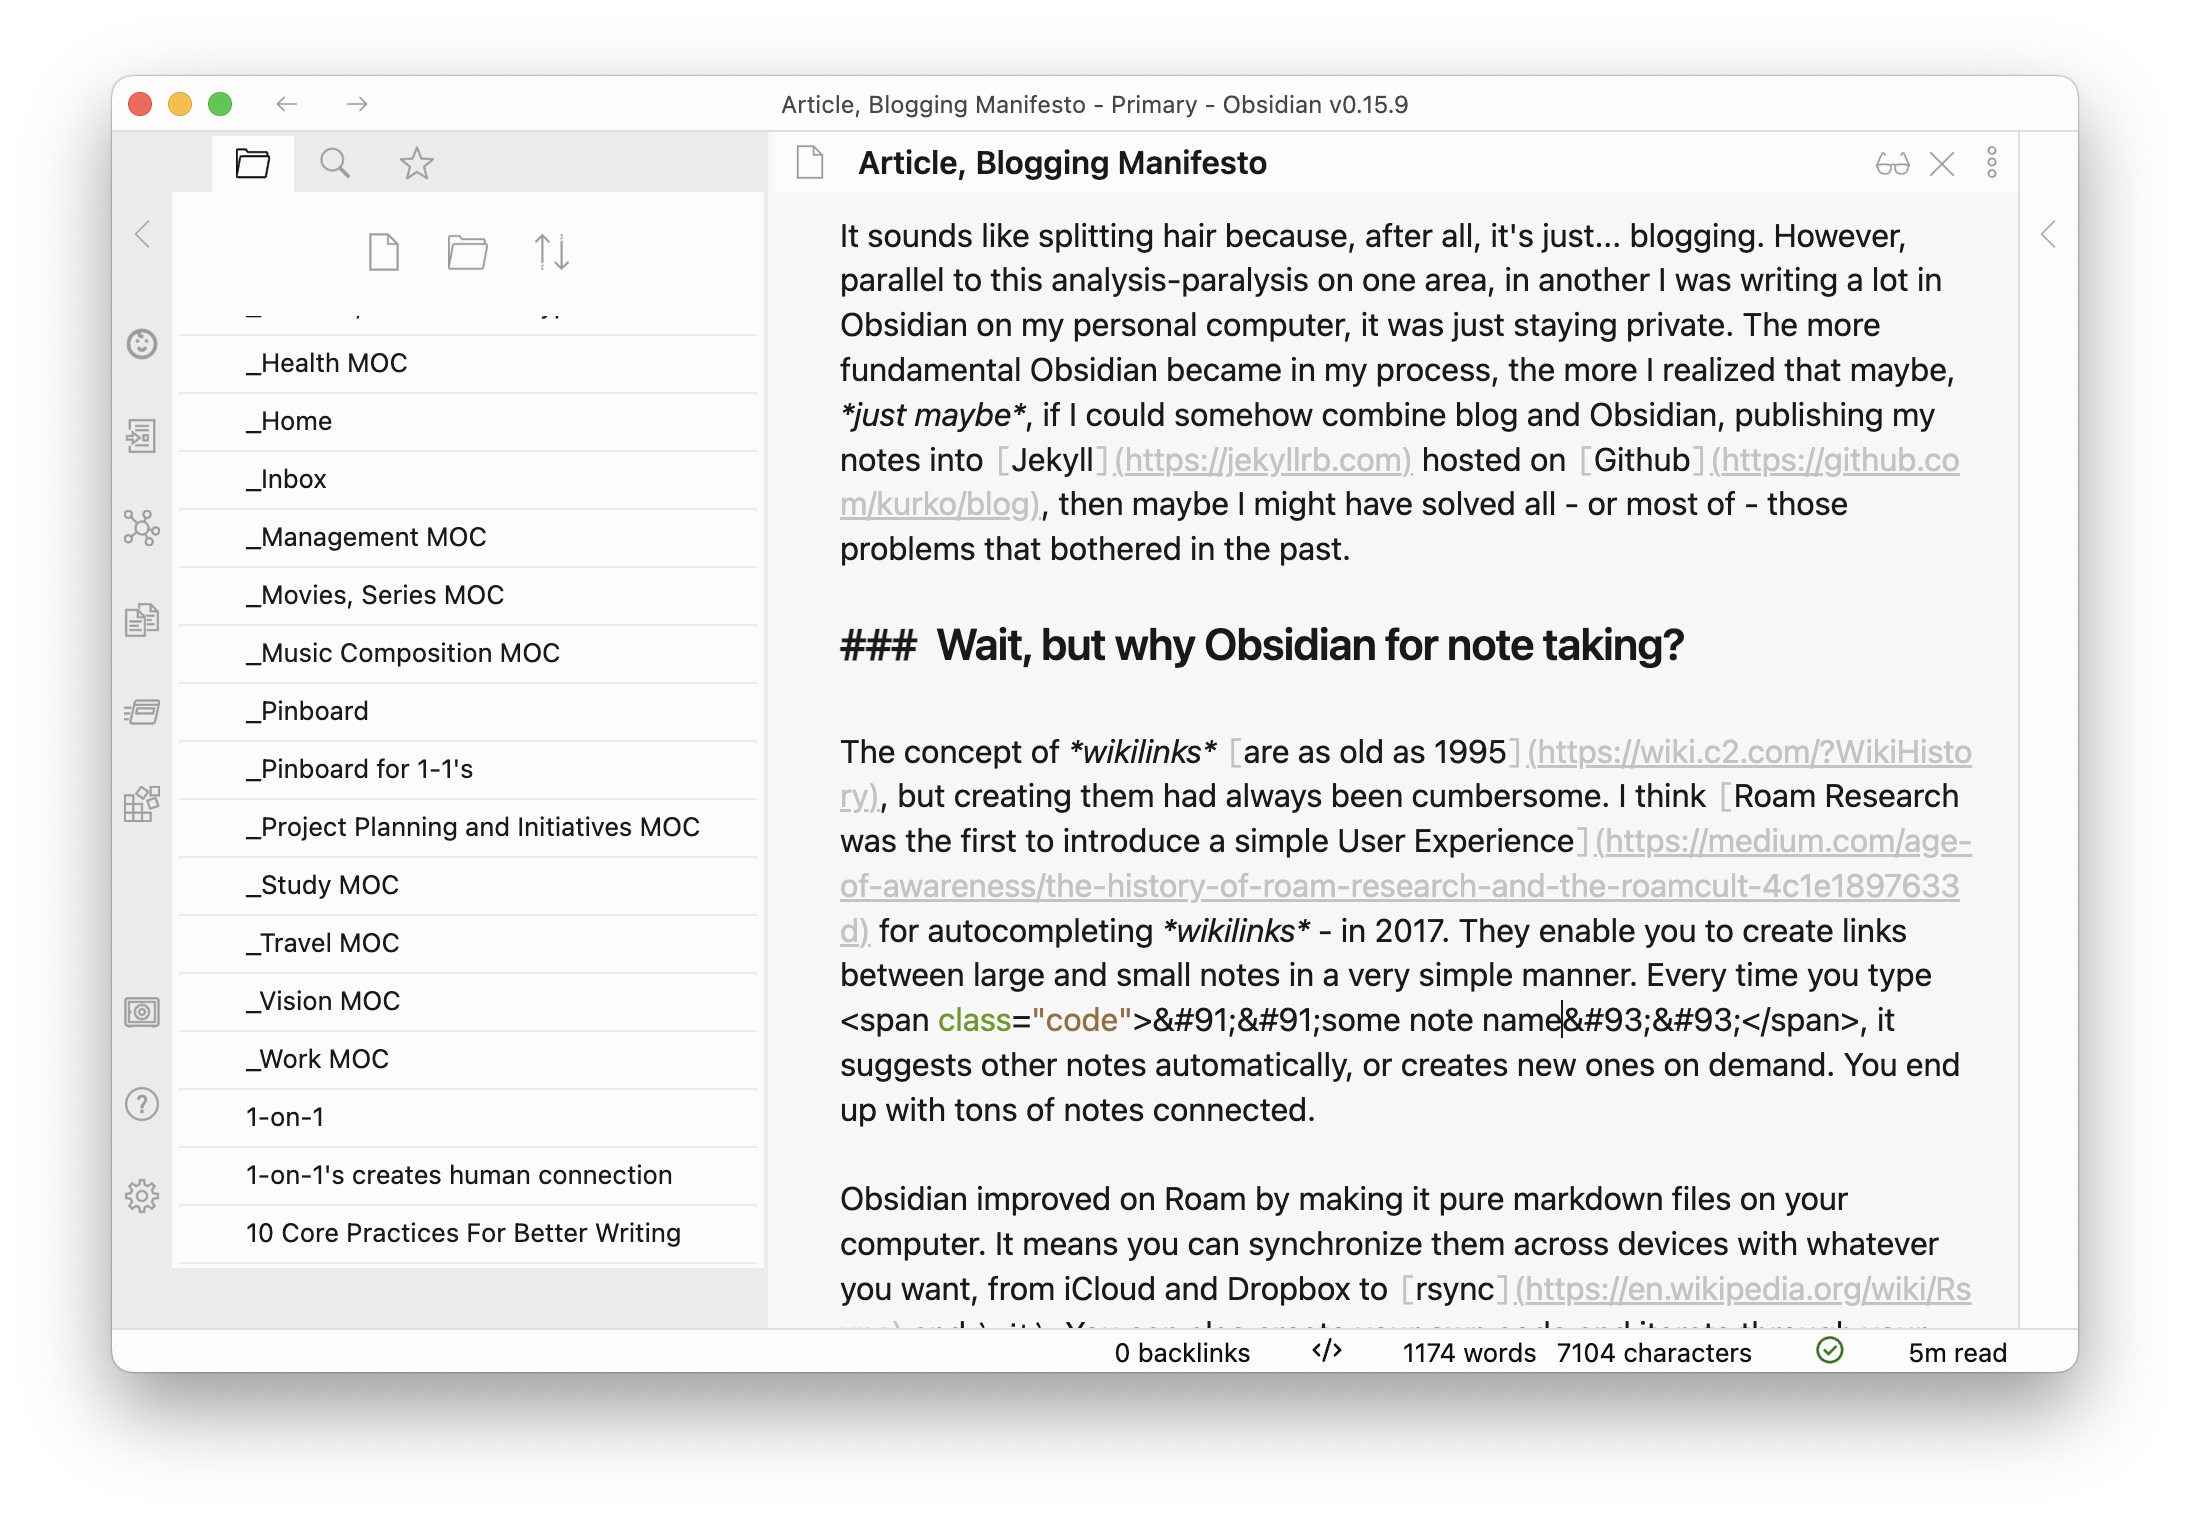Create a new folder in file explorer
Image resolution: width=2190 pixels, height=1520 pixels.
tap(468, 252)
